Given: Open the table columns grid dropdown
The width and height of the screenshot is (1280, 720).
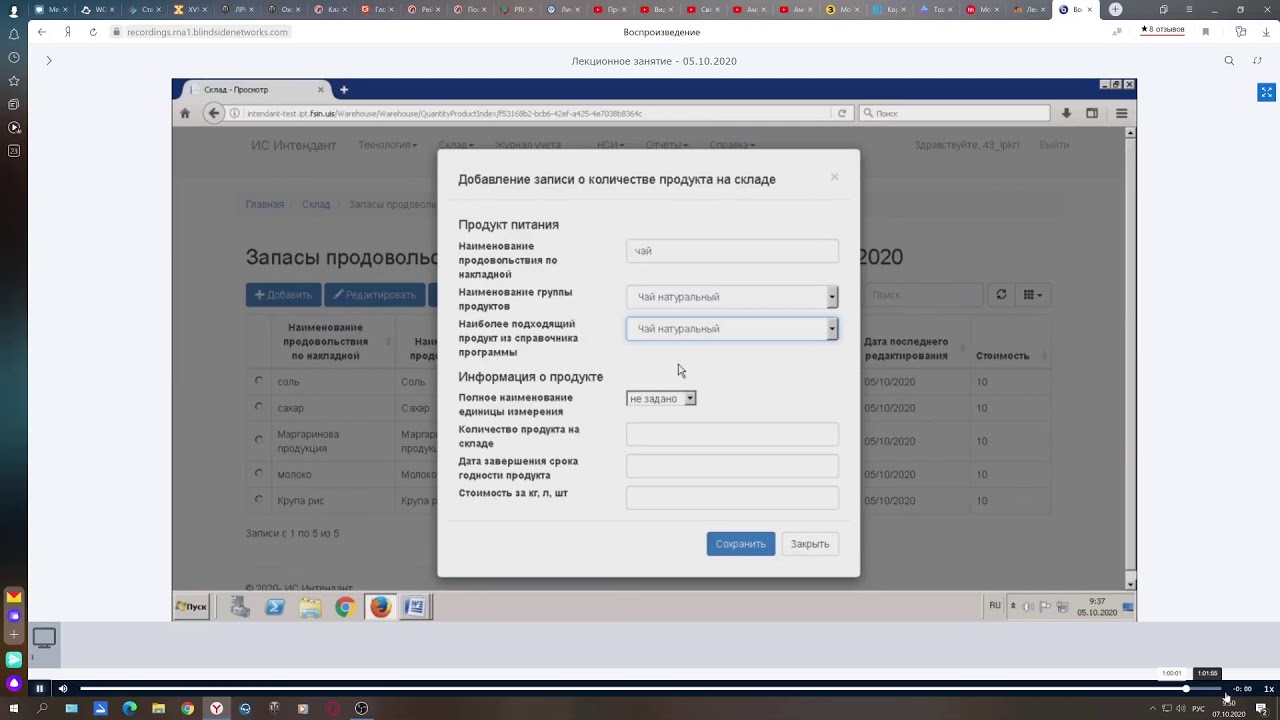Looking at the screenshot, I should click(1033, 295).
